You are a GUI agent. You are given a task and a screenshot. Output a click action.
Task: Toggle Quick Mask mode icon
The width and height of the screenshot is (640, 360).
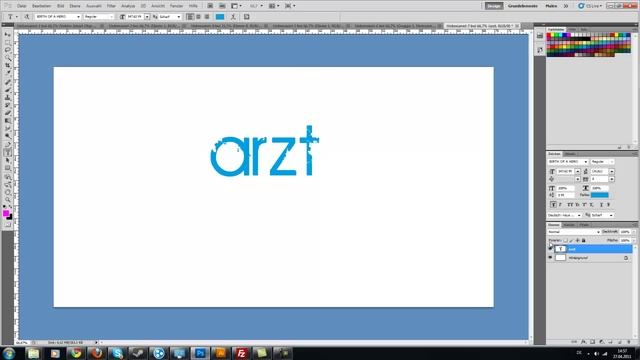click(x=8, y=224)
